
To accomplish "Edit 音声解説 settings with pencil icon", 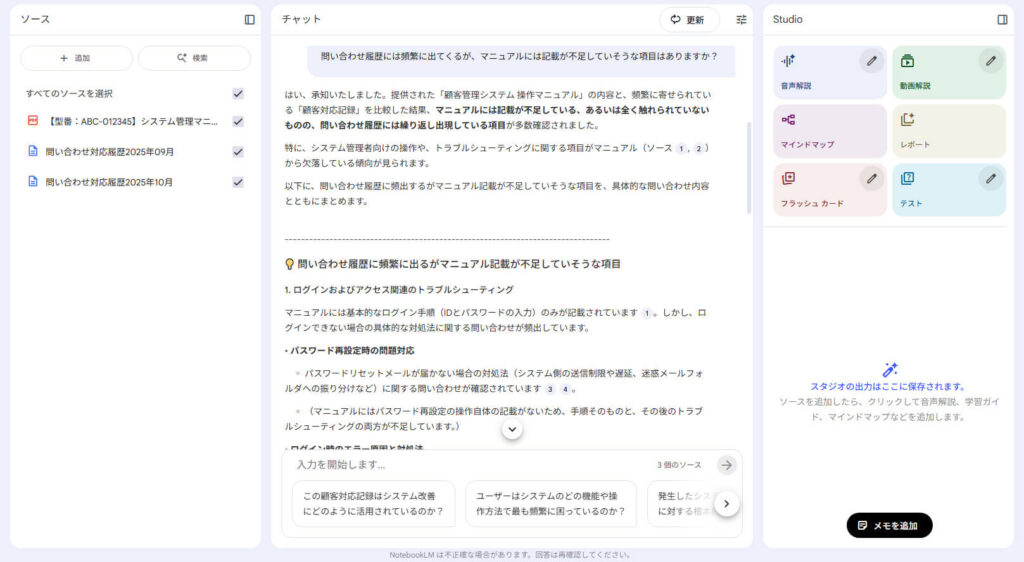I will coord(872,61).
